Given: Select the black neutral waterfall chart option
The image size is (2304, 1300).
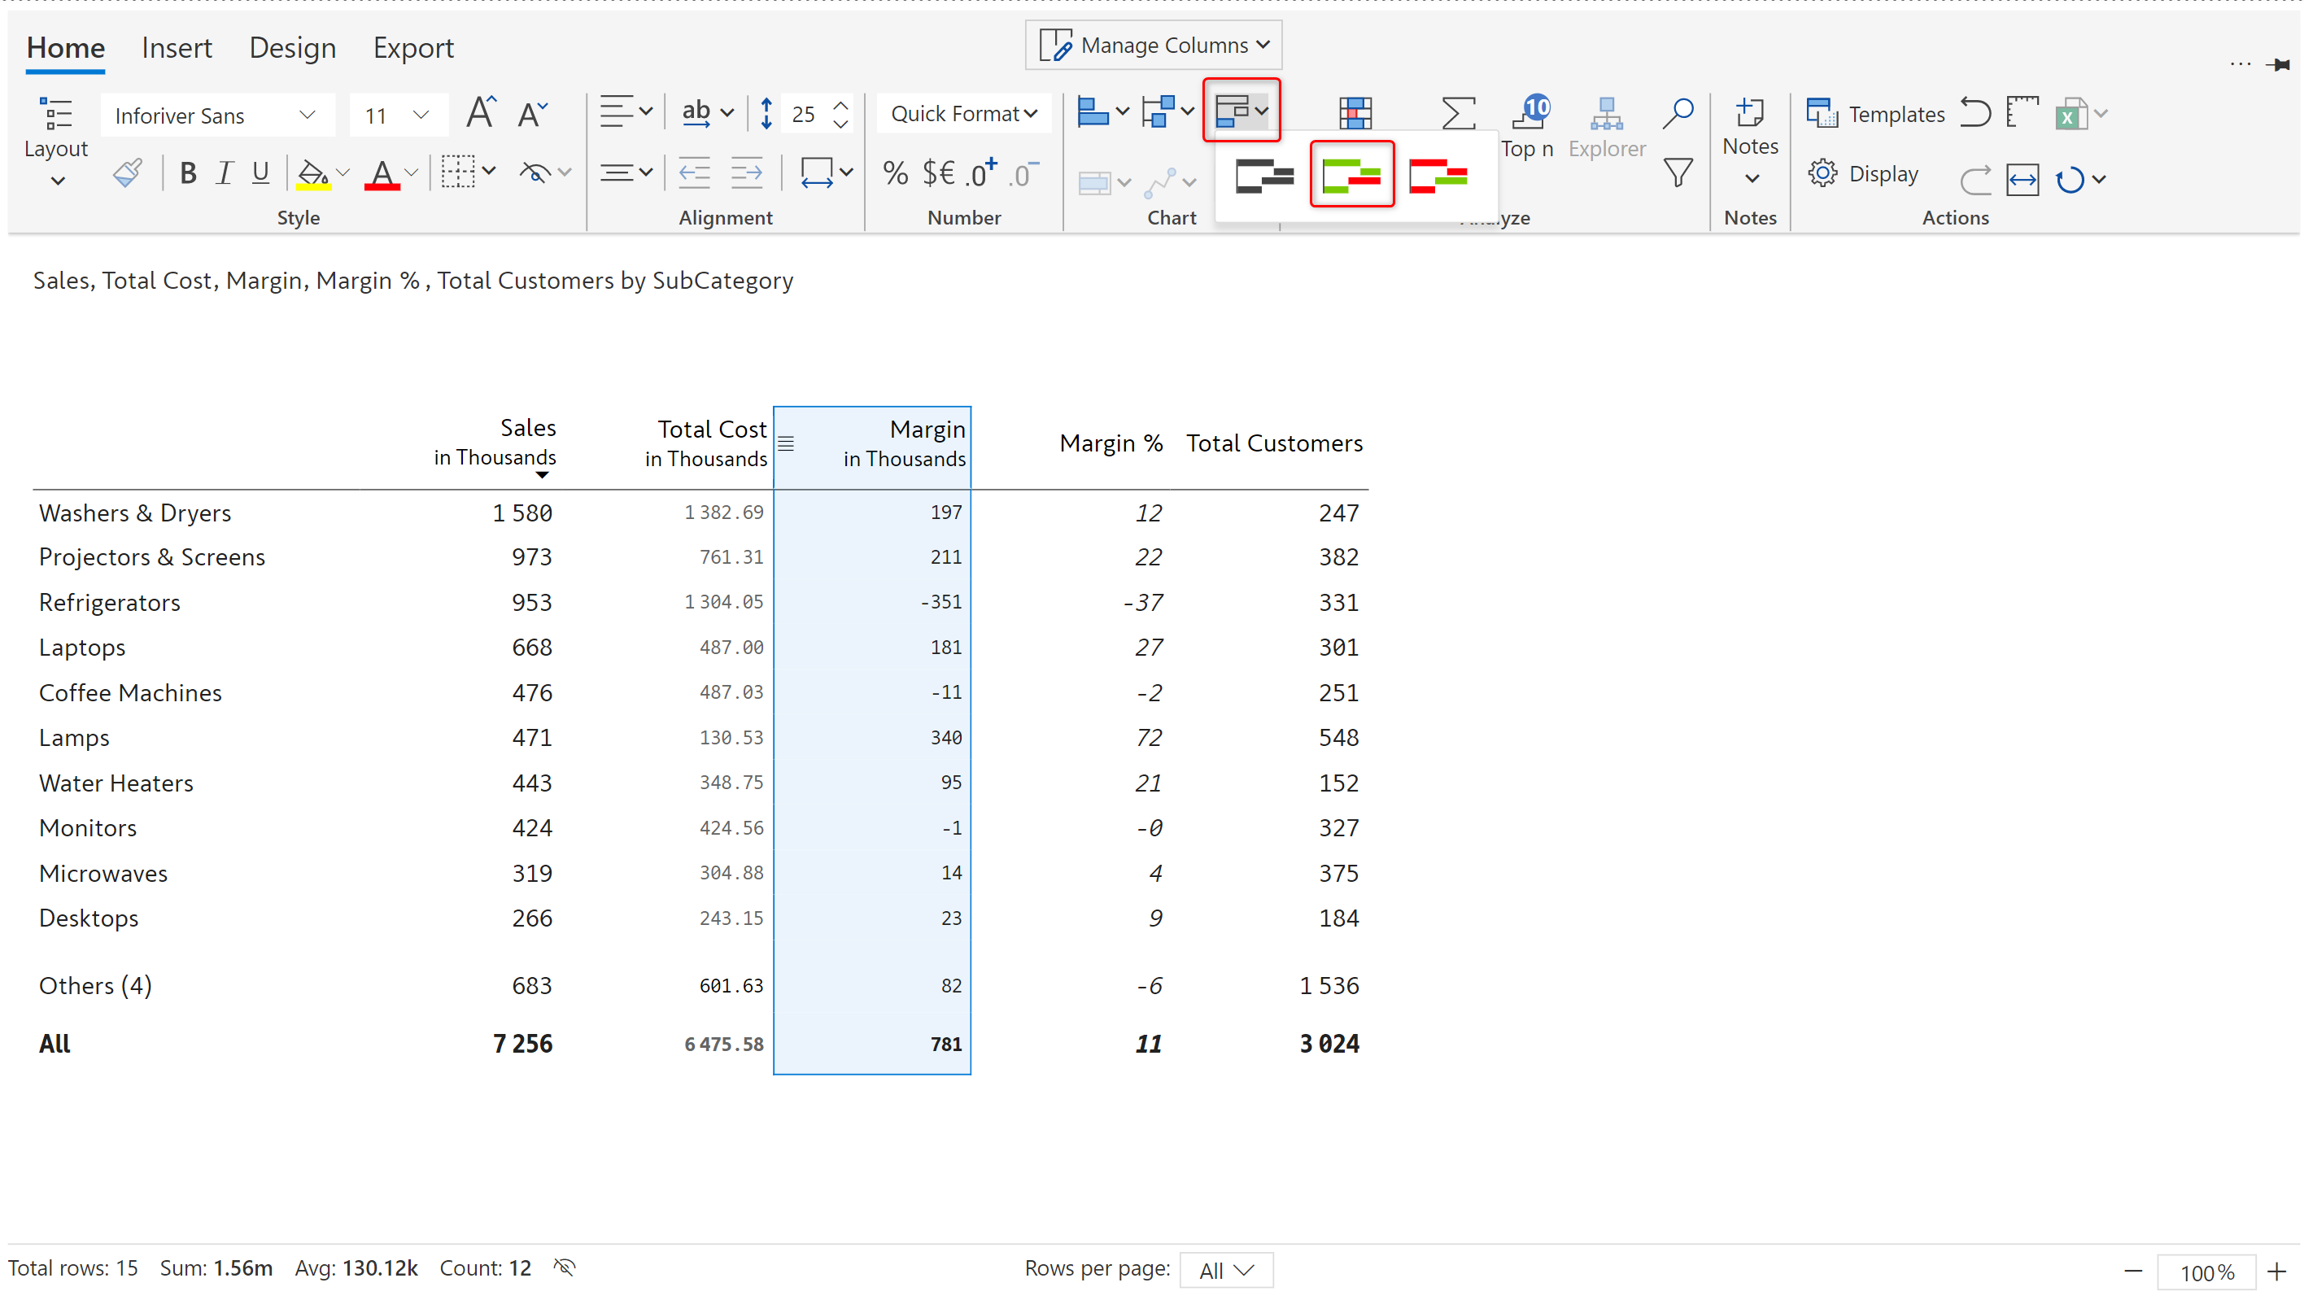Looking at the screenshot, I should click(1264, 175).
